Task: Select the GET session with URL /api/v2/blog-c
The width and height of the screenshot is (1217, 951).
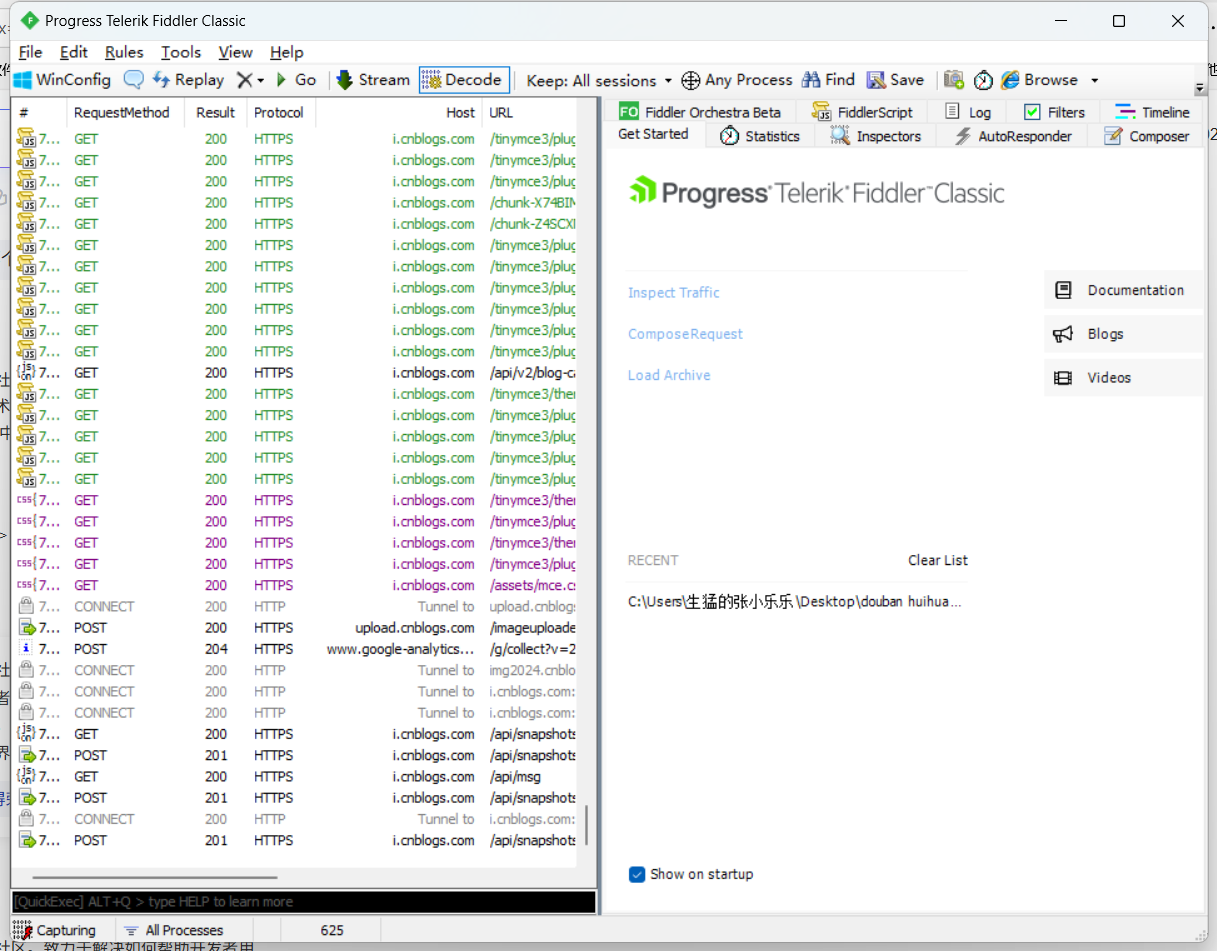Action: (296, 373)
